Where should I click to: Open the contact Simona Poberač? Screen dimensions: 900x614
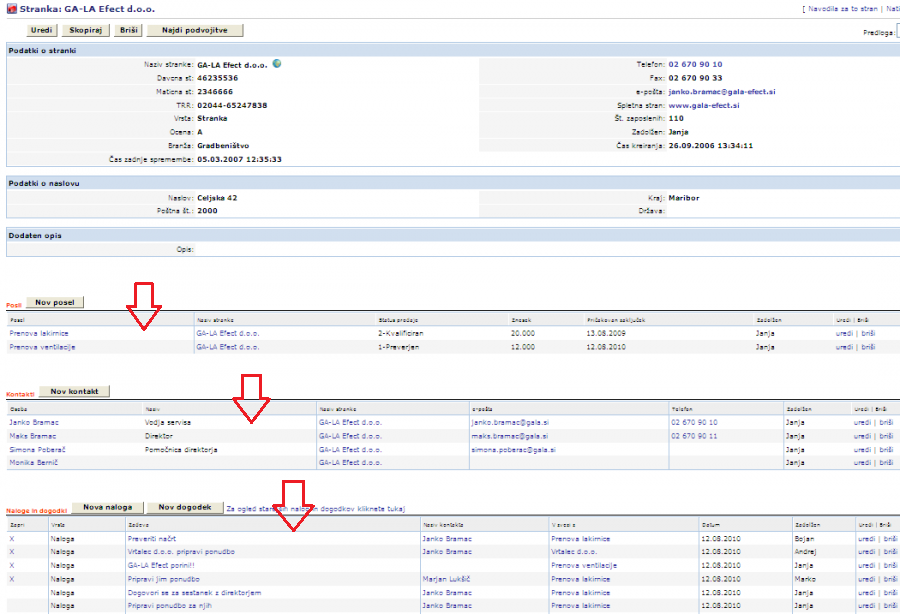[x=38, y=450]
